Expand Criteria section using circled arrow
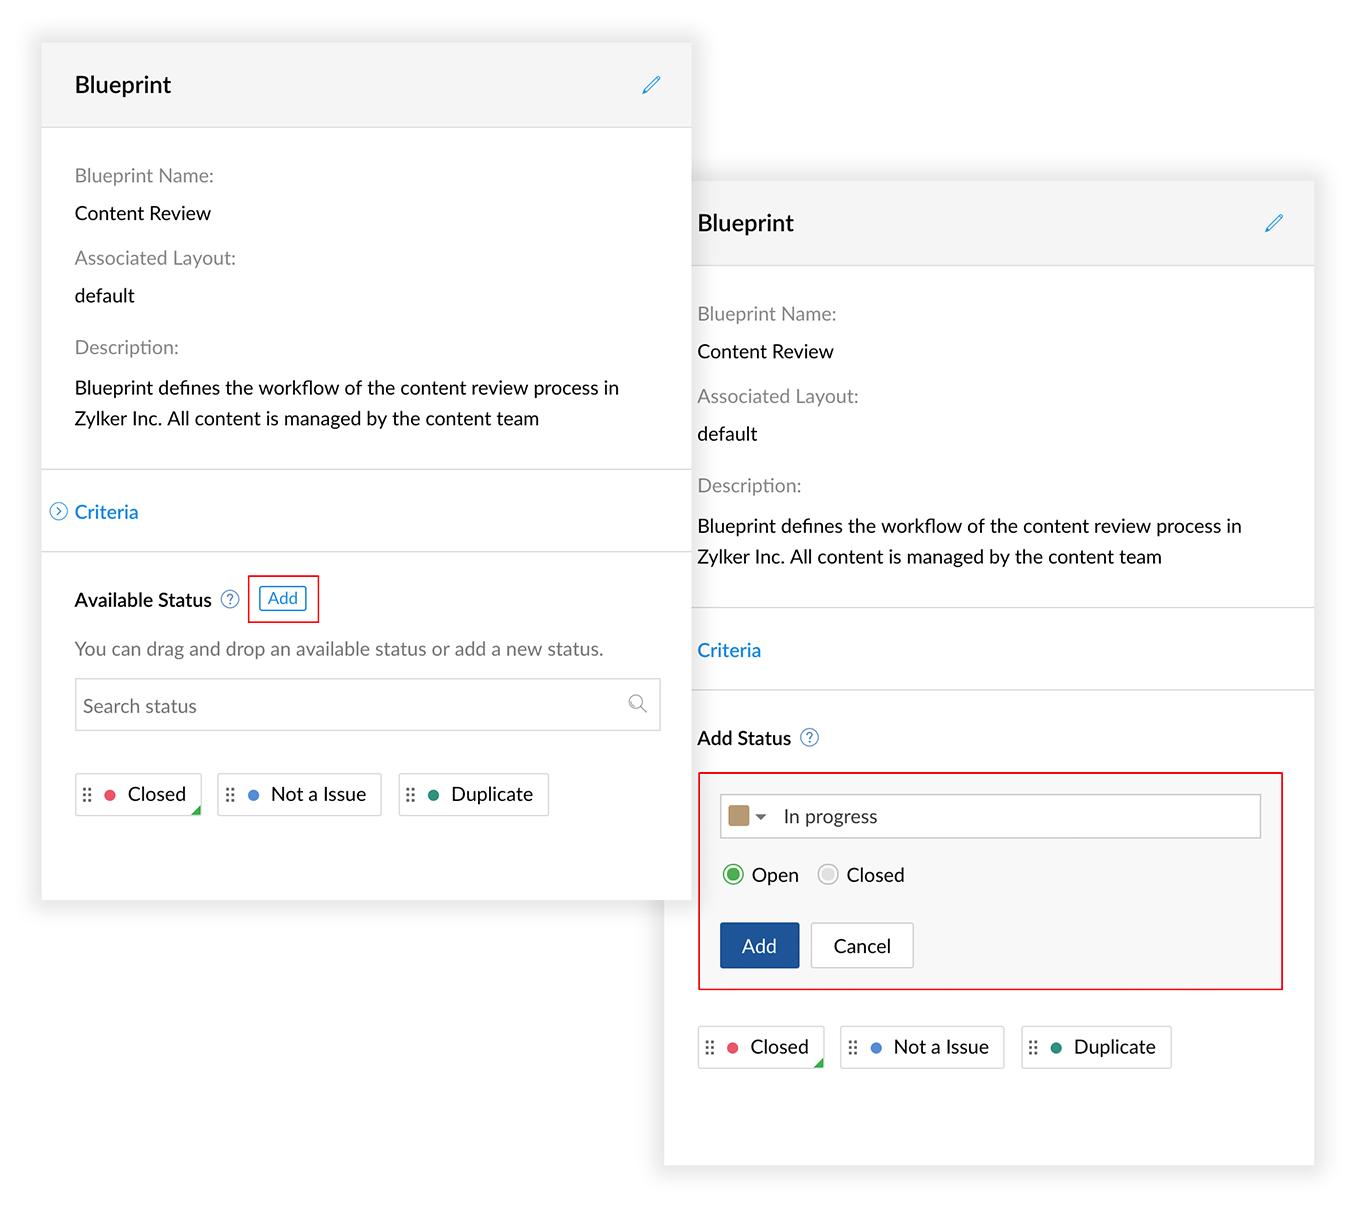Viewport: 1361px width, 1210px height. click(59, 512)
